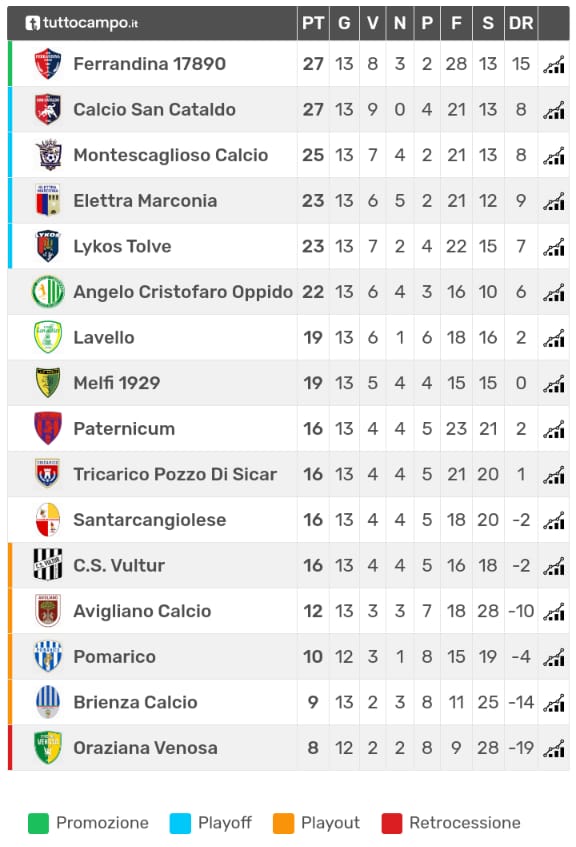Open the Tricarico Pozzo Di Sicar link
The image size is (576, 847).
pyautogui.click(x=175, y=474)
